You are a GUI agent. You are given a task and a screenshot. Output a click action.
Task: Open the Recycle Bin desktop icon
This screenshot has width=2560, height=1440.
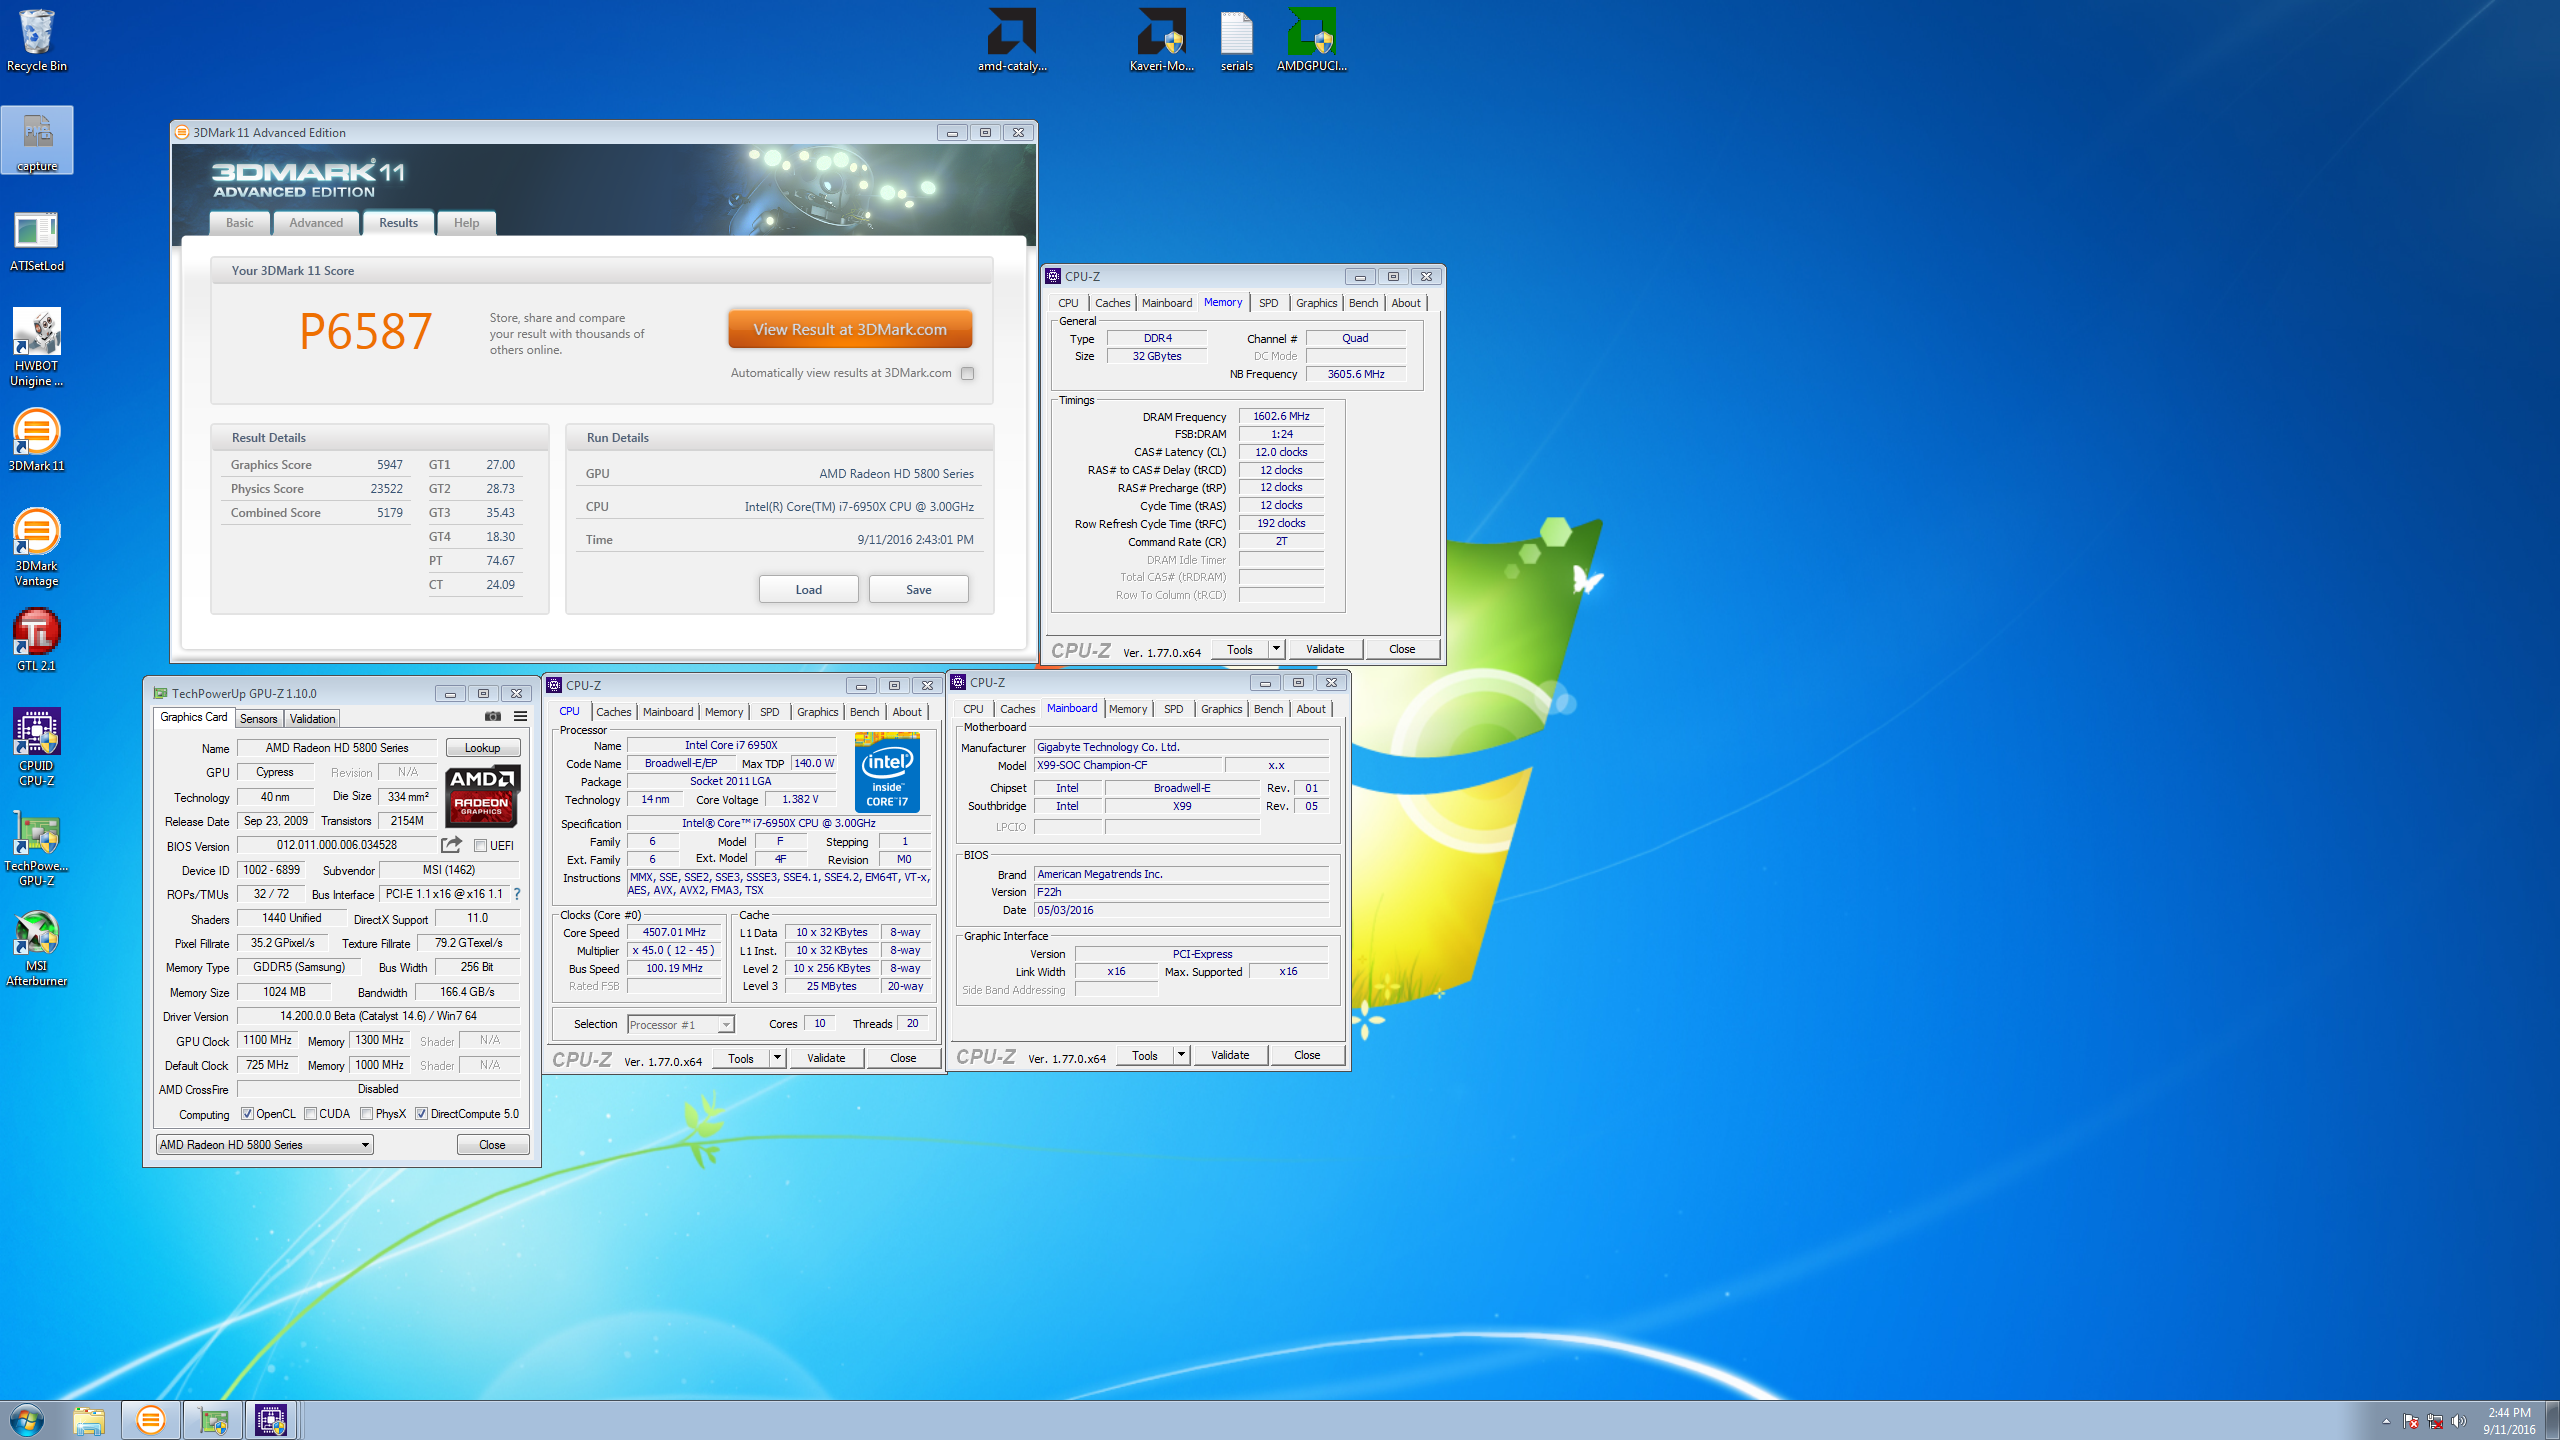coord(37,40)
